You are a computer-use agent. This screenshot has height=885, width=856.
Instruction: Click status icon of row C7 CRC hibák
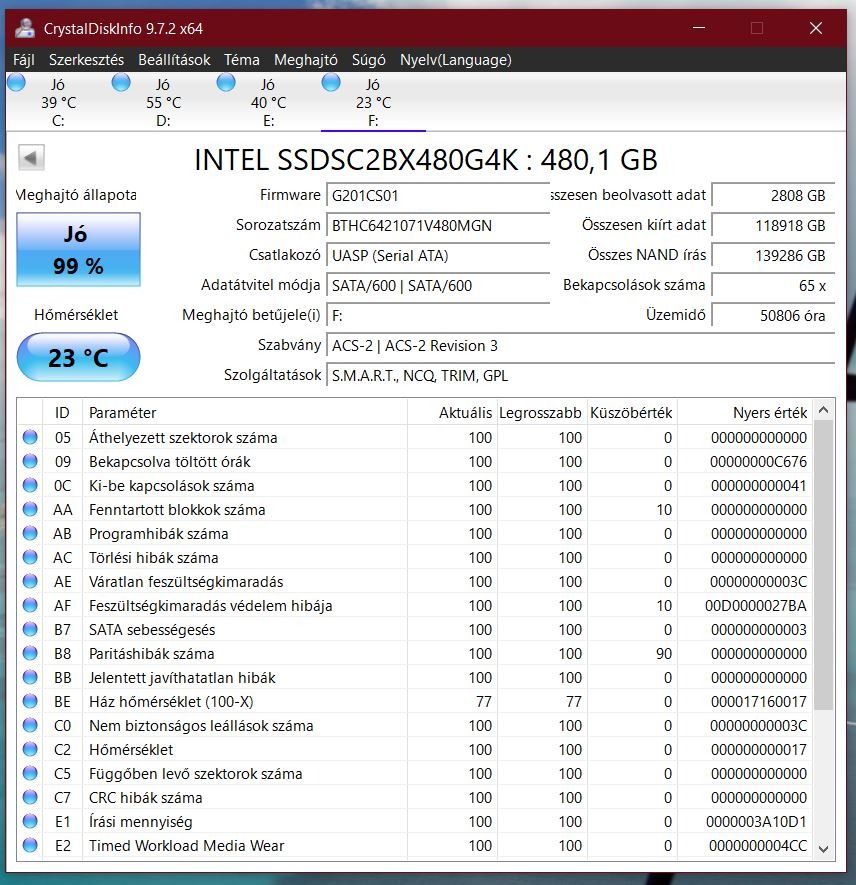(x=30, y=797)
